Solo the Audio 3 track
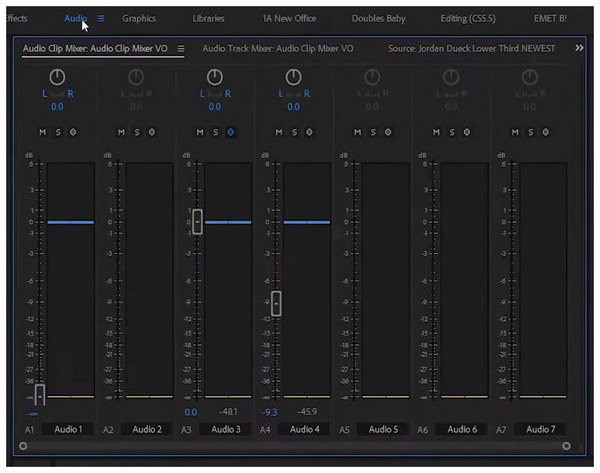The height and width of the screenshot is (473, 600). (216, 132)
